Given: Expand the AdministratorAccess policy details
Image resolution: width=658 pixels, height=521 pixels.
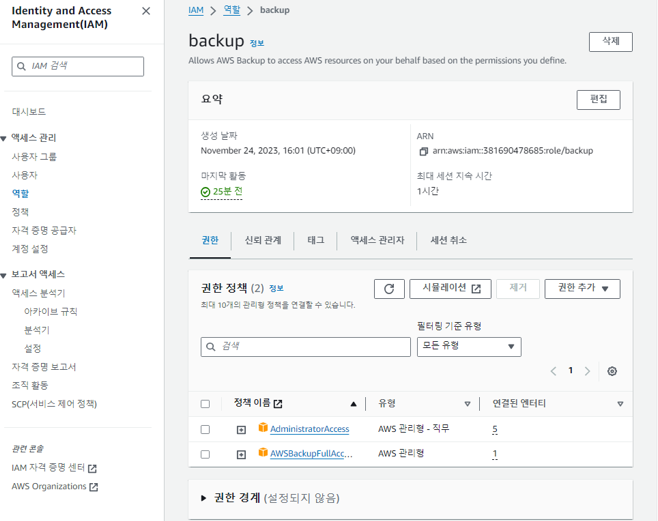Looking at the screenshot, I should click(241, 430).
